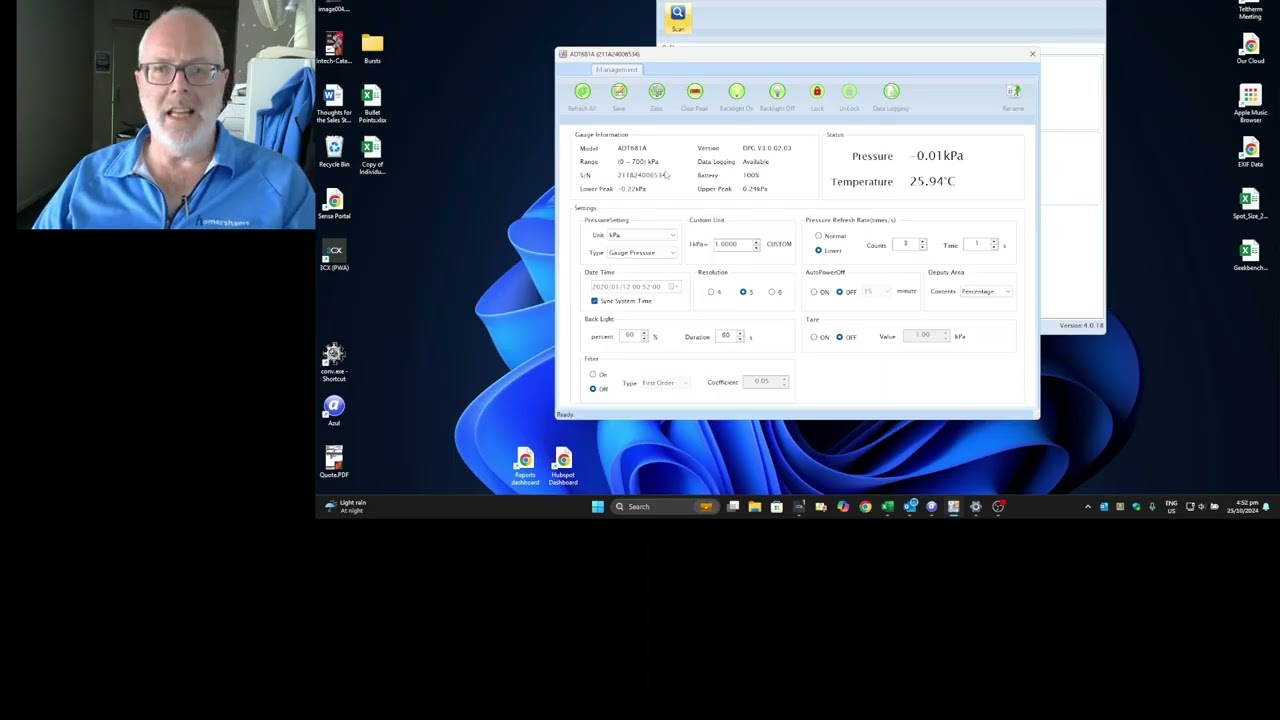Click the UnLock icon
Screen dimensions: 1280x720
pyautogui.click(x=849, y=92)
